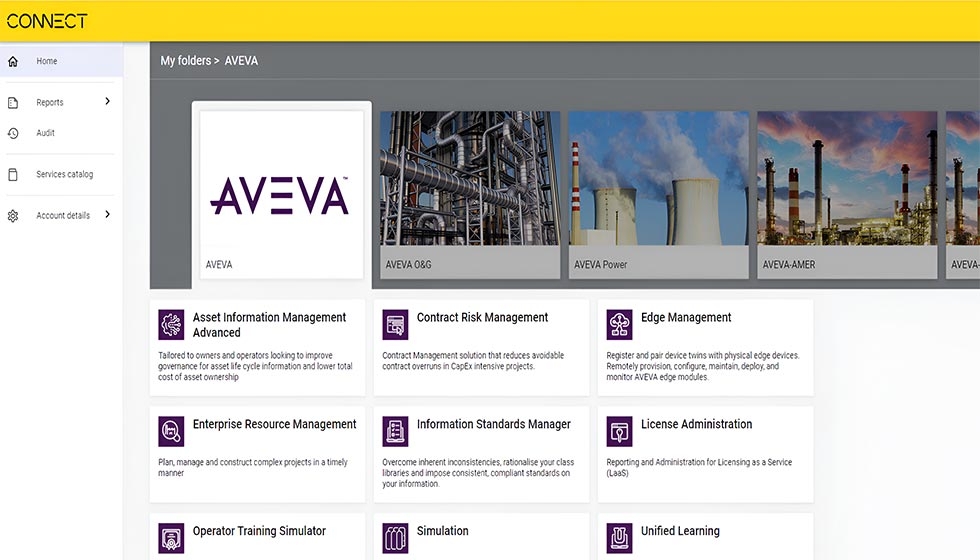
Task: Expand the Reports submenu chevron
Action: tap(107, 101)
